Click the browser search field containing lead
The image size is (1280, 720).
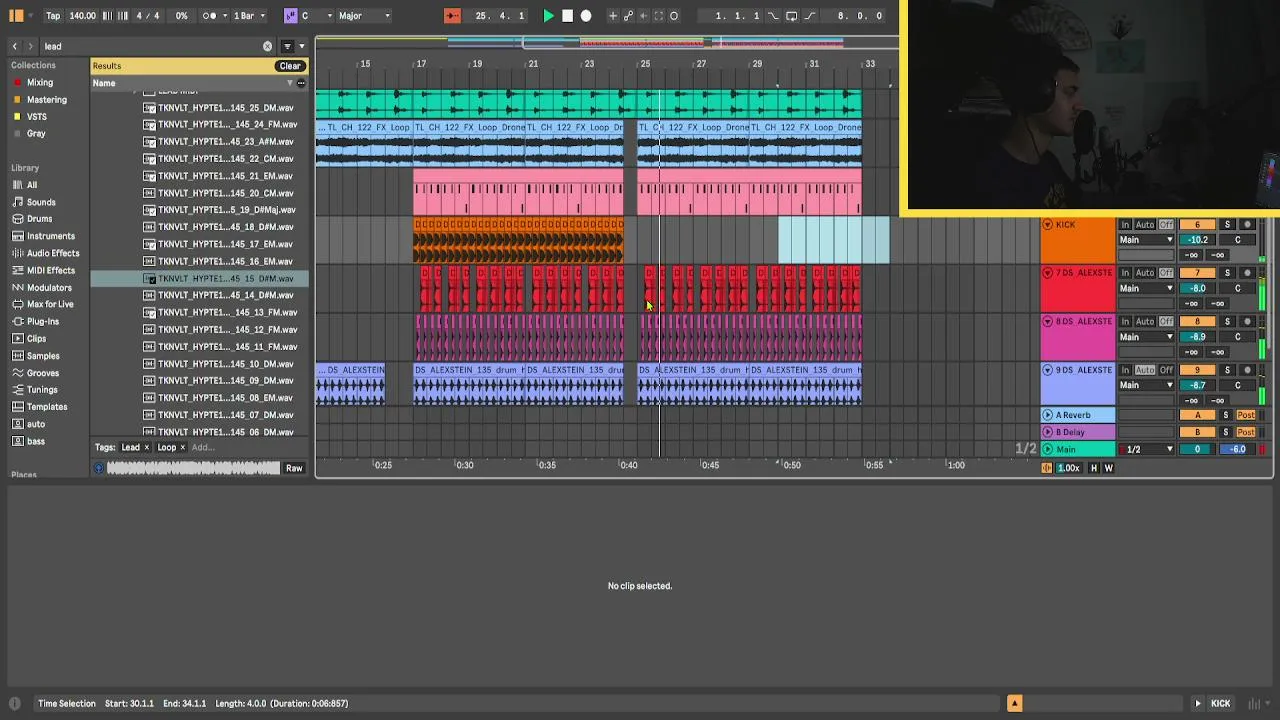click(155, 46)
